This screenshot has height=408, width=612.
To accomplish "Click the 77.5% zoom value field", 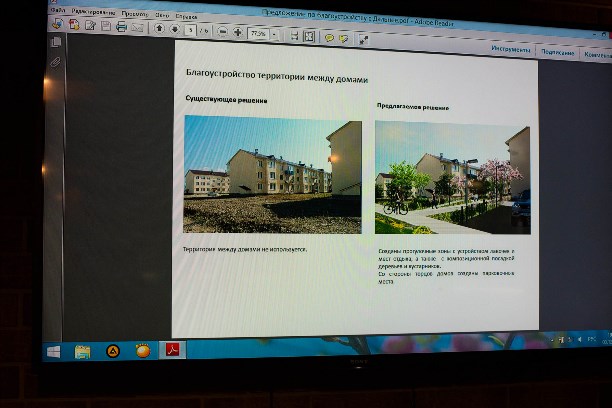I will [258, 33].
